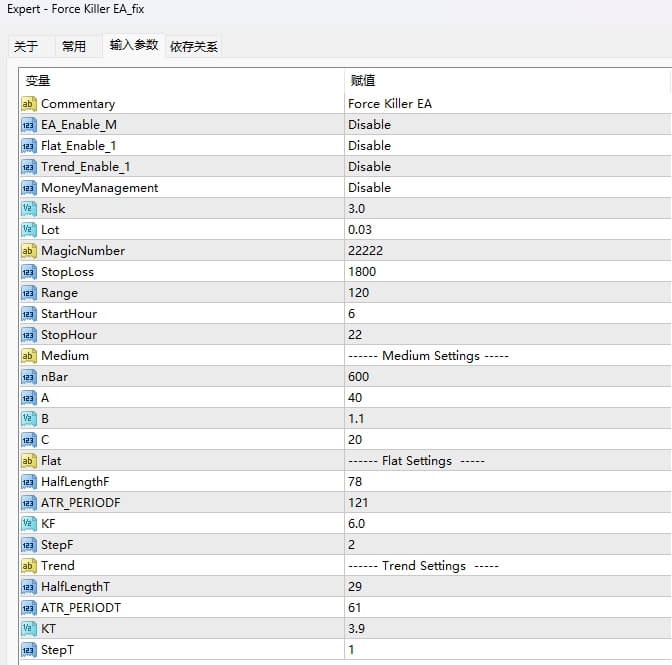Image resolution: width=672 pixels, height=665 pixels.
Task: Edit the ATR_PERIODF value 121
Action: click(508, 503)
